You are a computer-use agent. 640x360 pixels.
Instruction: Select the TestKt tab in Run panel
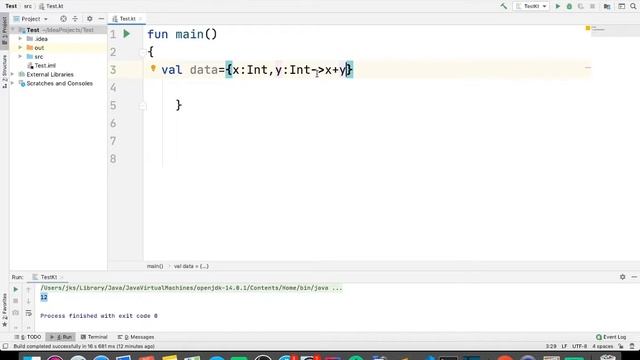[45, 277]
